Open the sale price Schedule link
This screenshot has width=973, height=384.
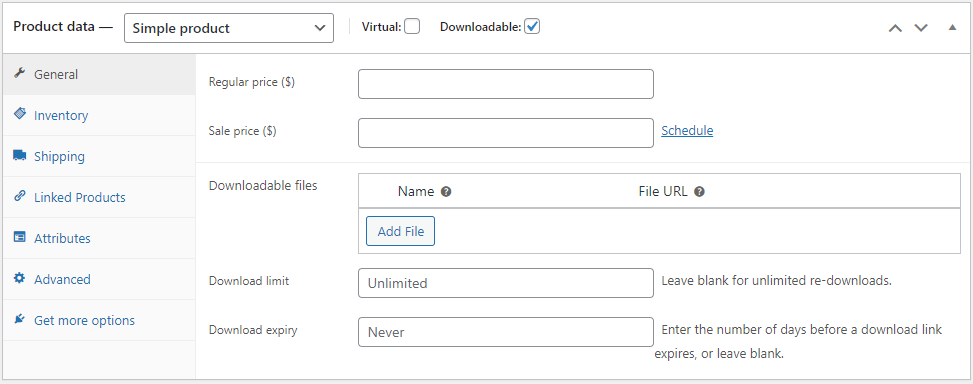point(687,131)
